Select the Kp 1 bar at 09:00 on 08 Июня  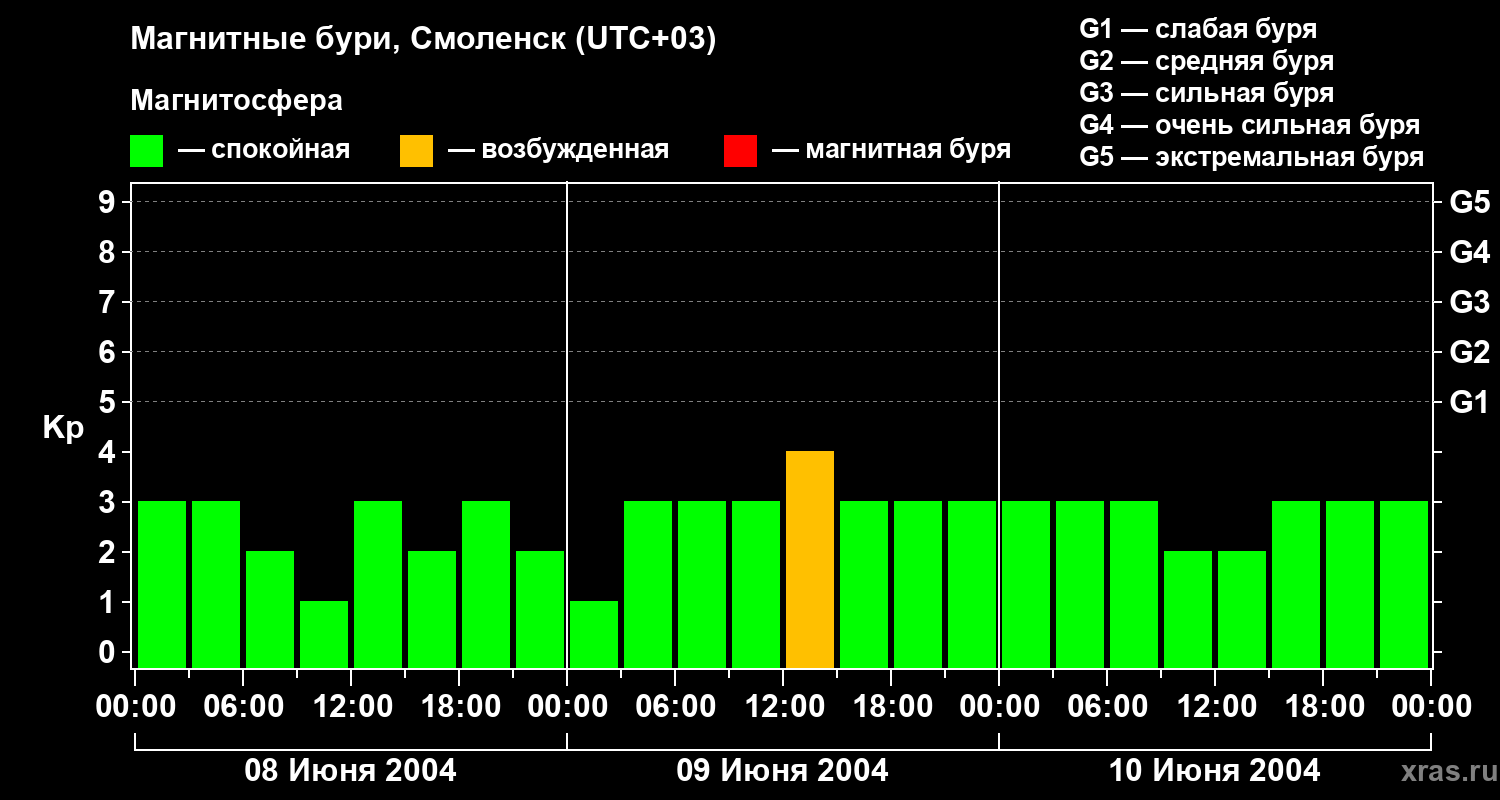pos(324,635)
